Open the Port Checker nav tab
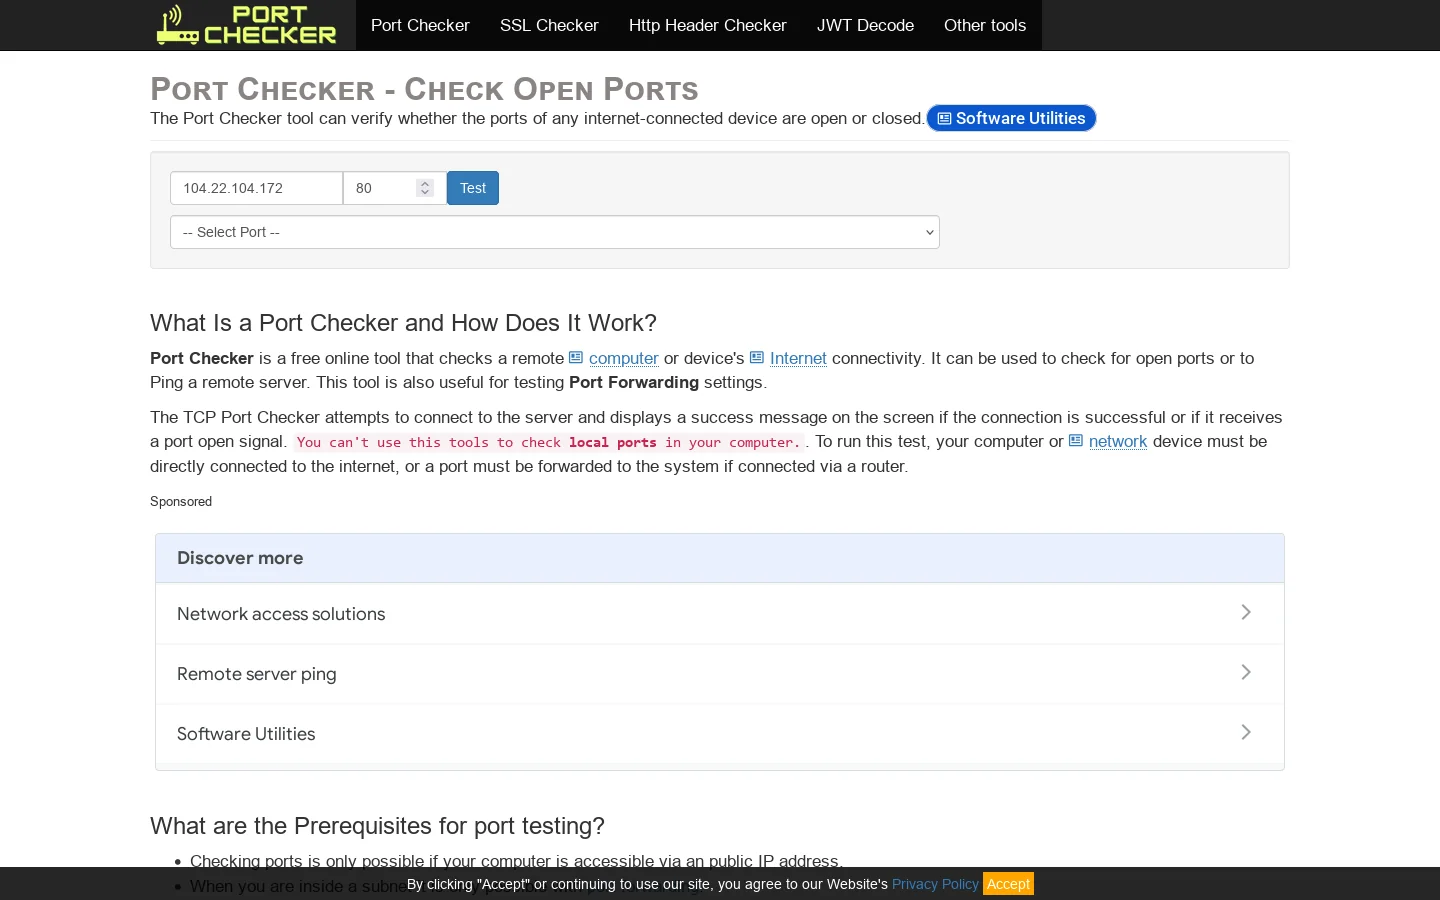The height and width of the screenshot is (900, 1440). 420,25
